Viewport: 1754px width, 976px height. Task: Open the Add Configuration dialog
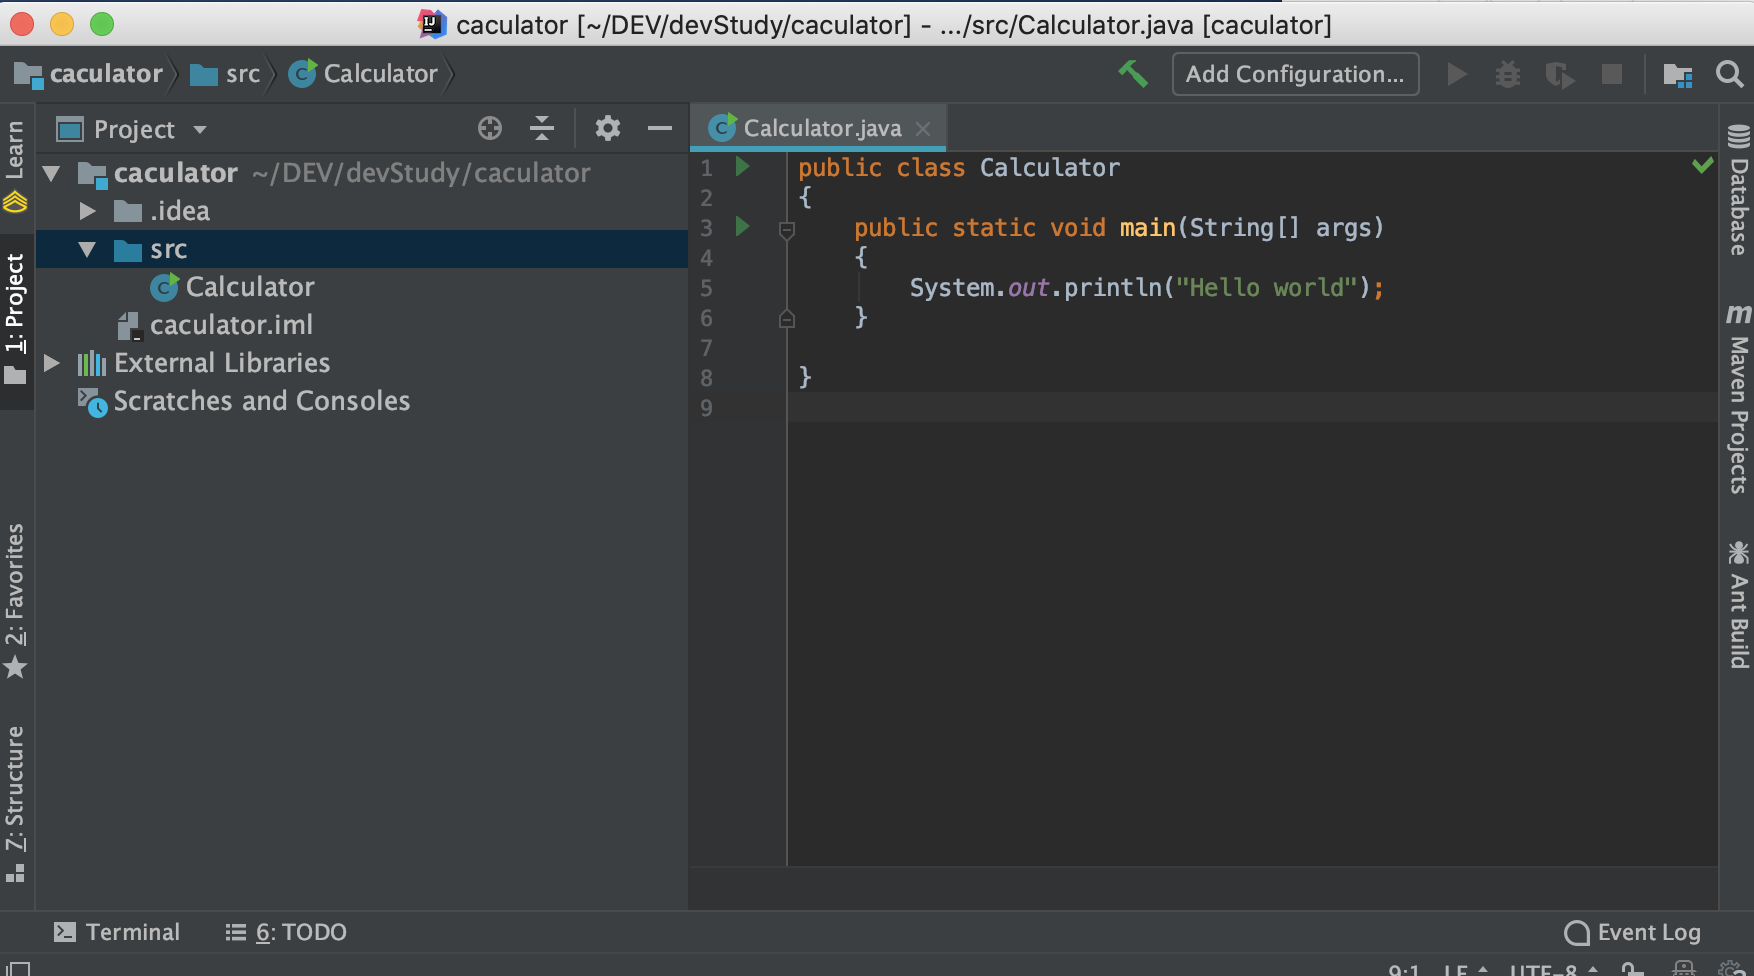[x=1295, y=74]
